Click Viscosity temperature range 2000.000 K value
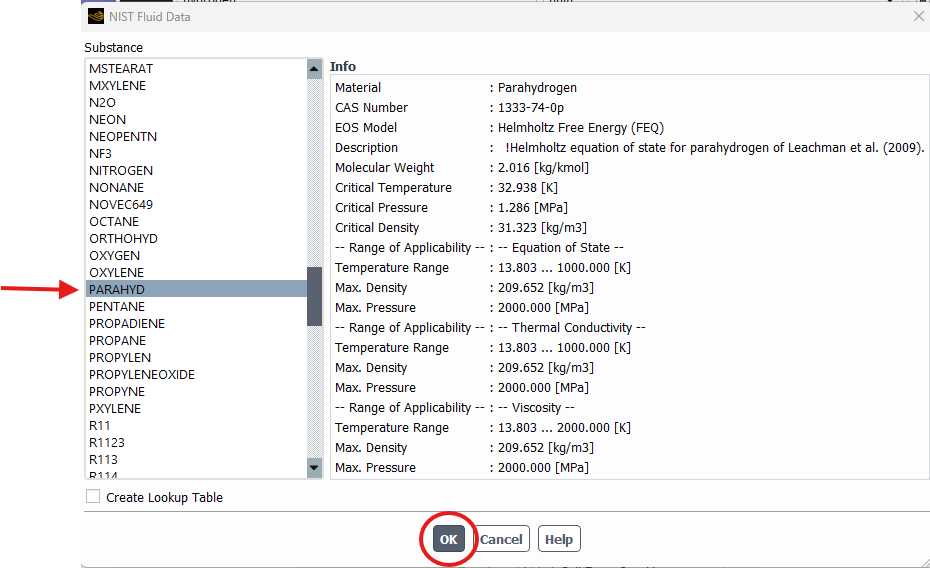 [564, 428]
